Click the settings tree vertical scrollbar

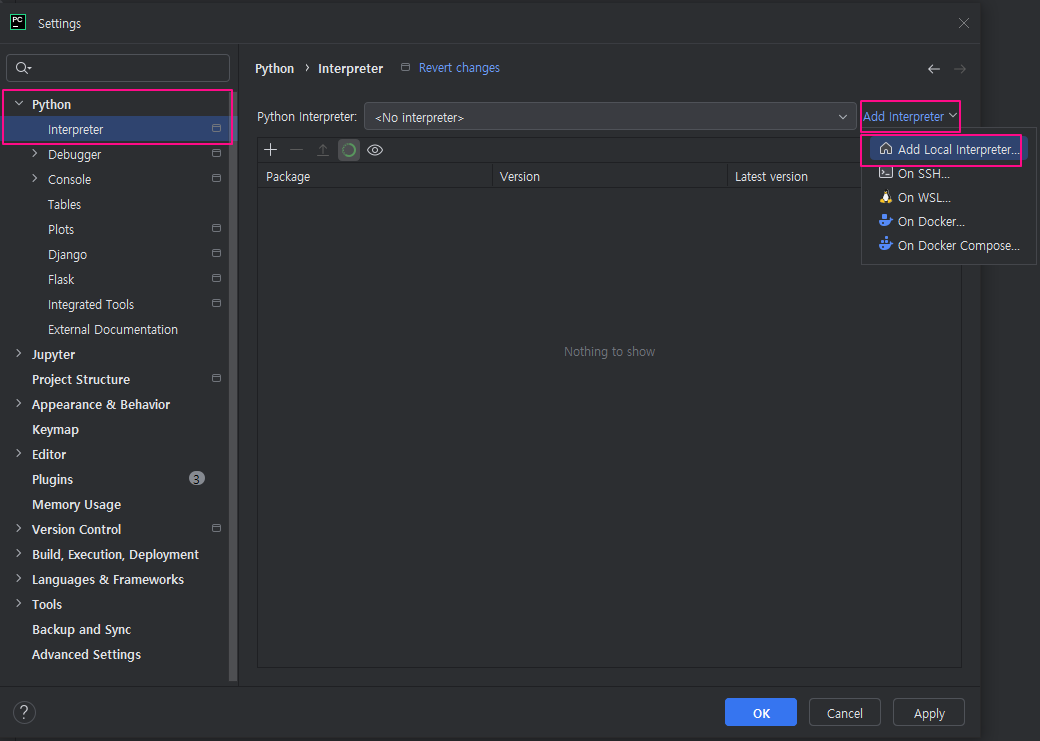tap(233, 385)
